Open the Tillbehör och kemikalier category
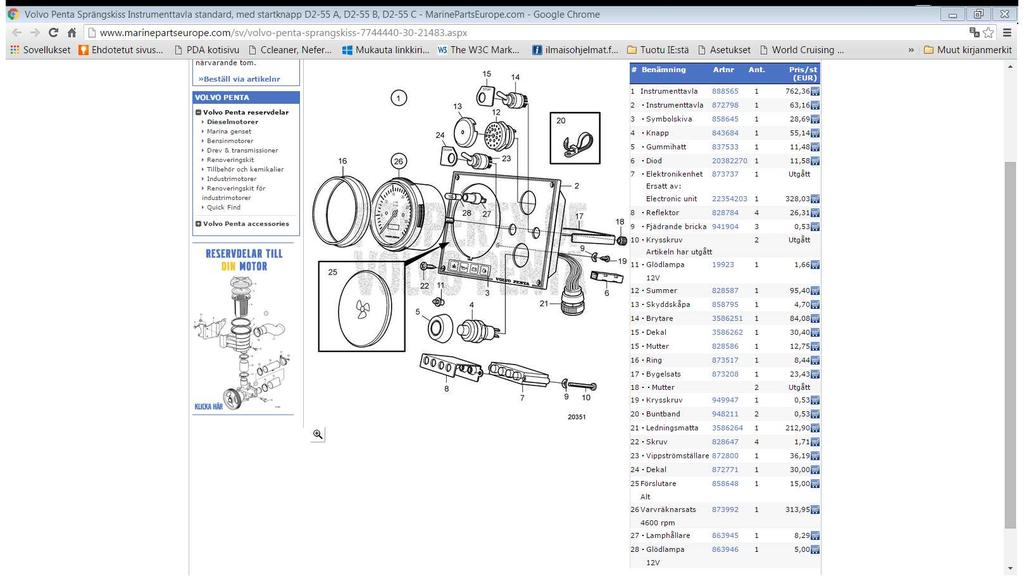 pos(246,169)
